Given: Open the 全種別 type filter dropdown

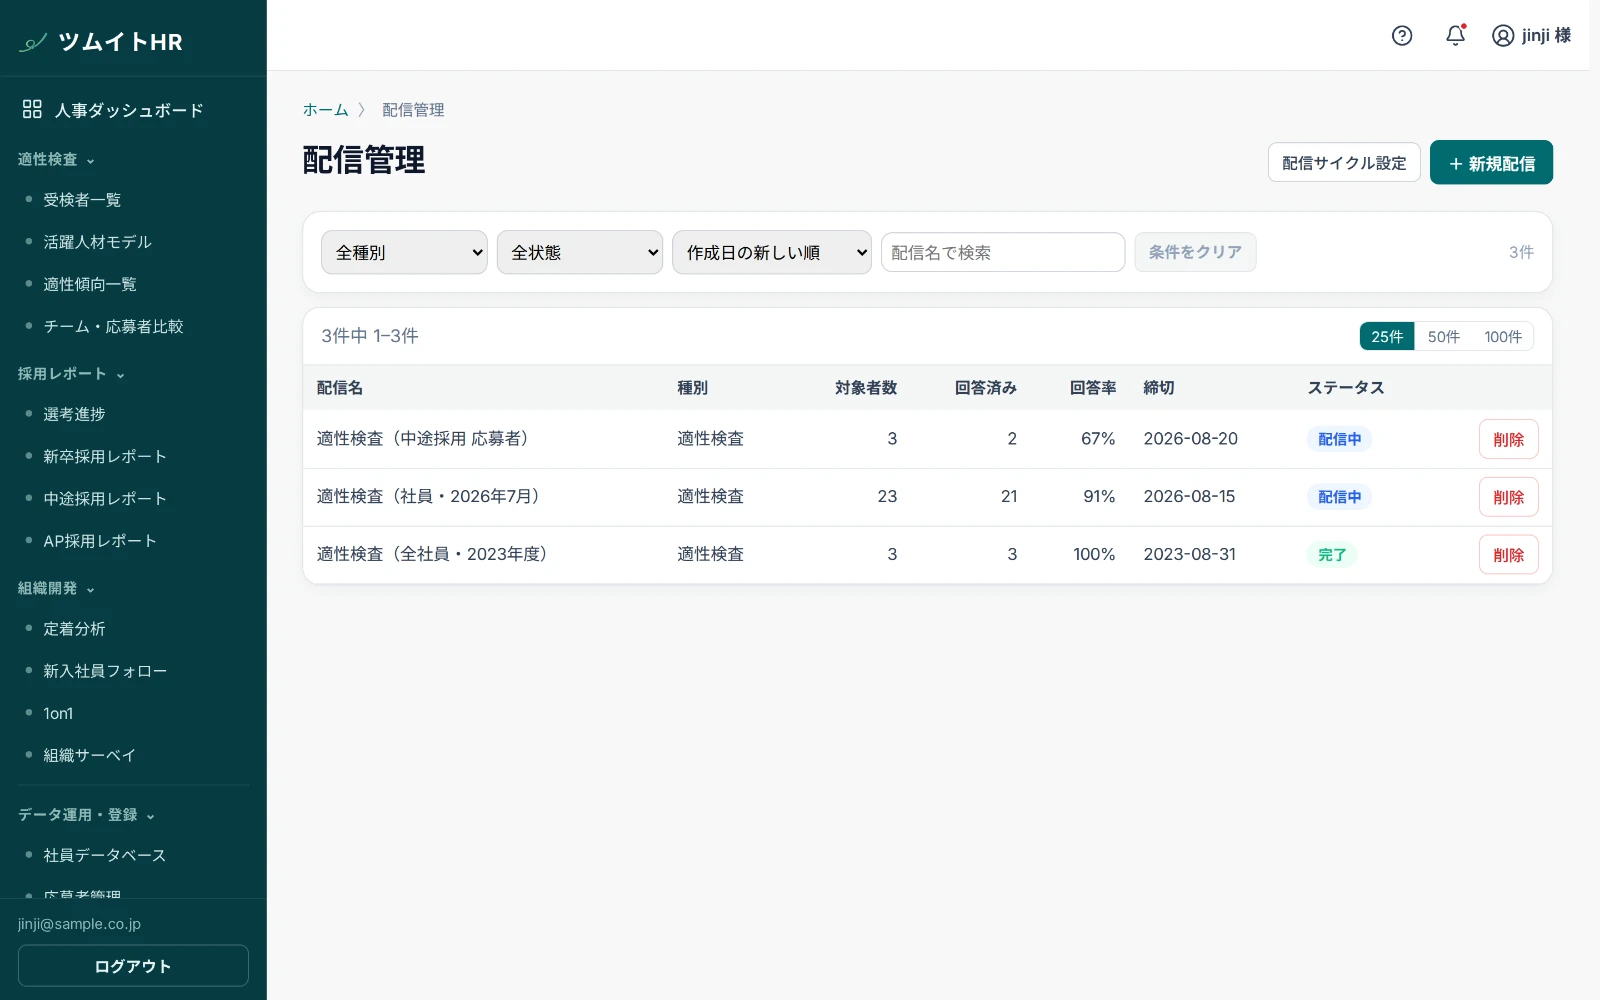Looking at the screenshot, I should pyautogui.click(x=404, y=252).
